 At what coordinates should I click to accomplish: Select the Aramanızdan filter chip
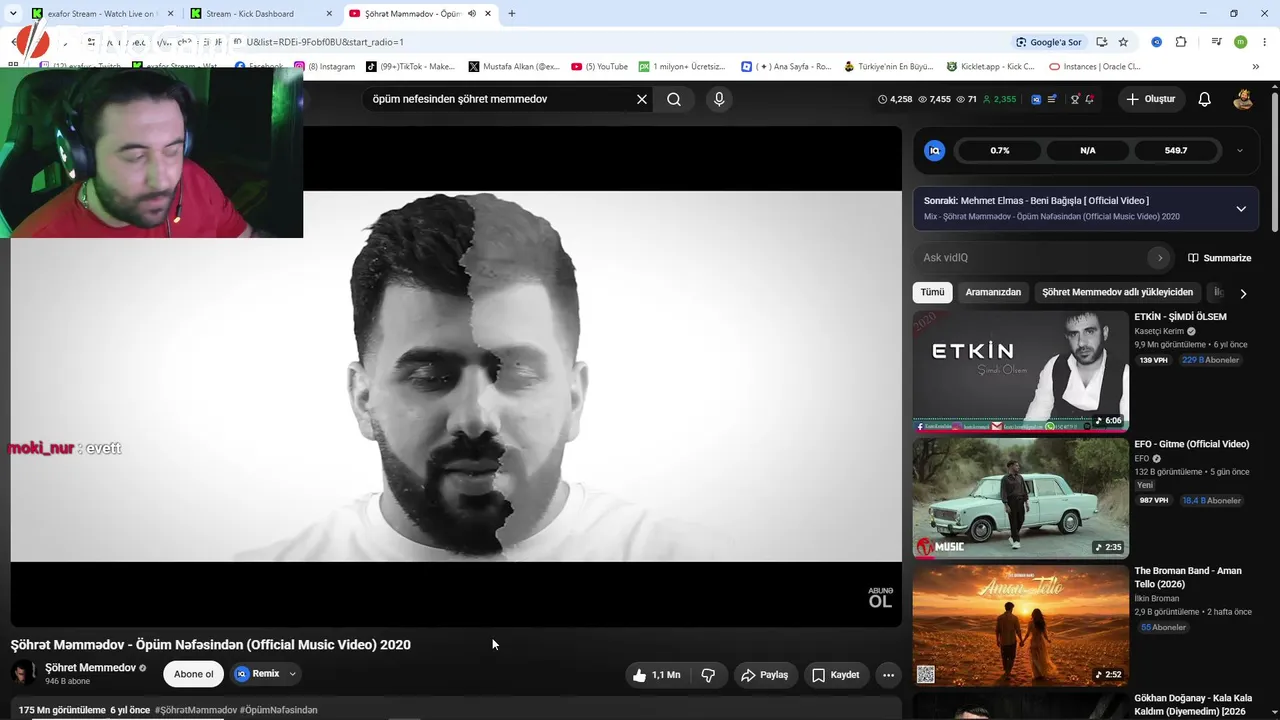coord(993,292)
